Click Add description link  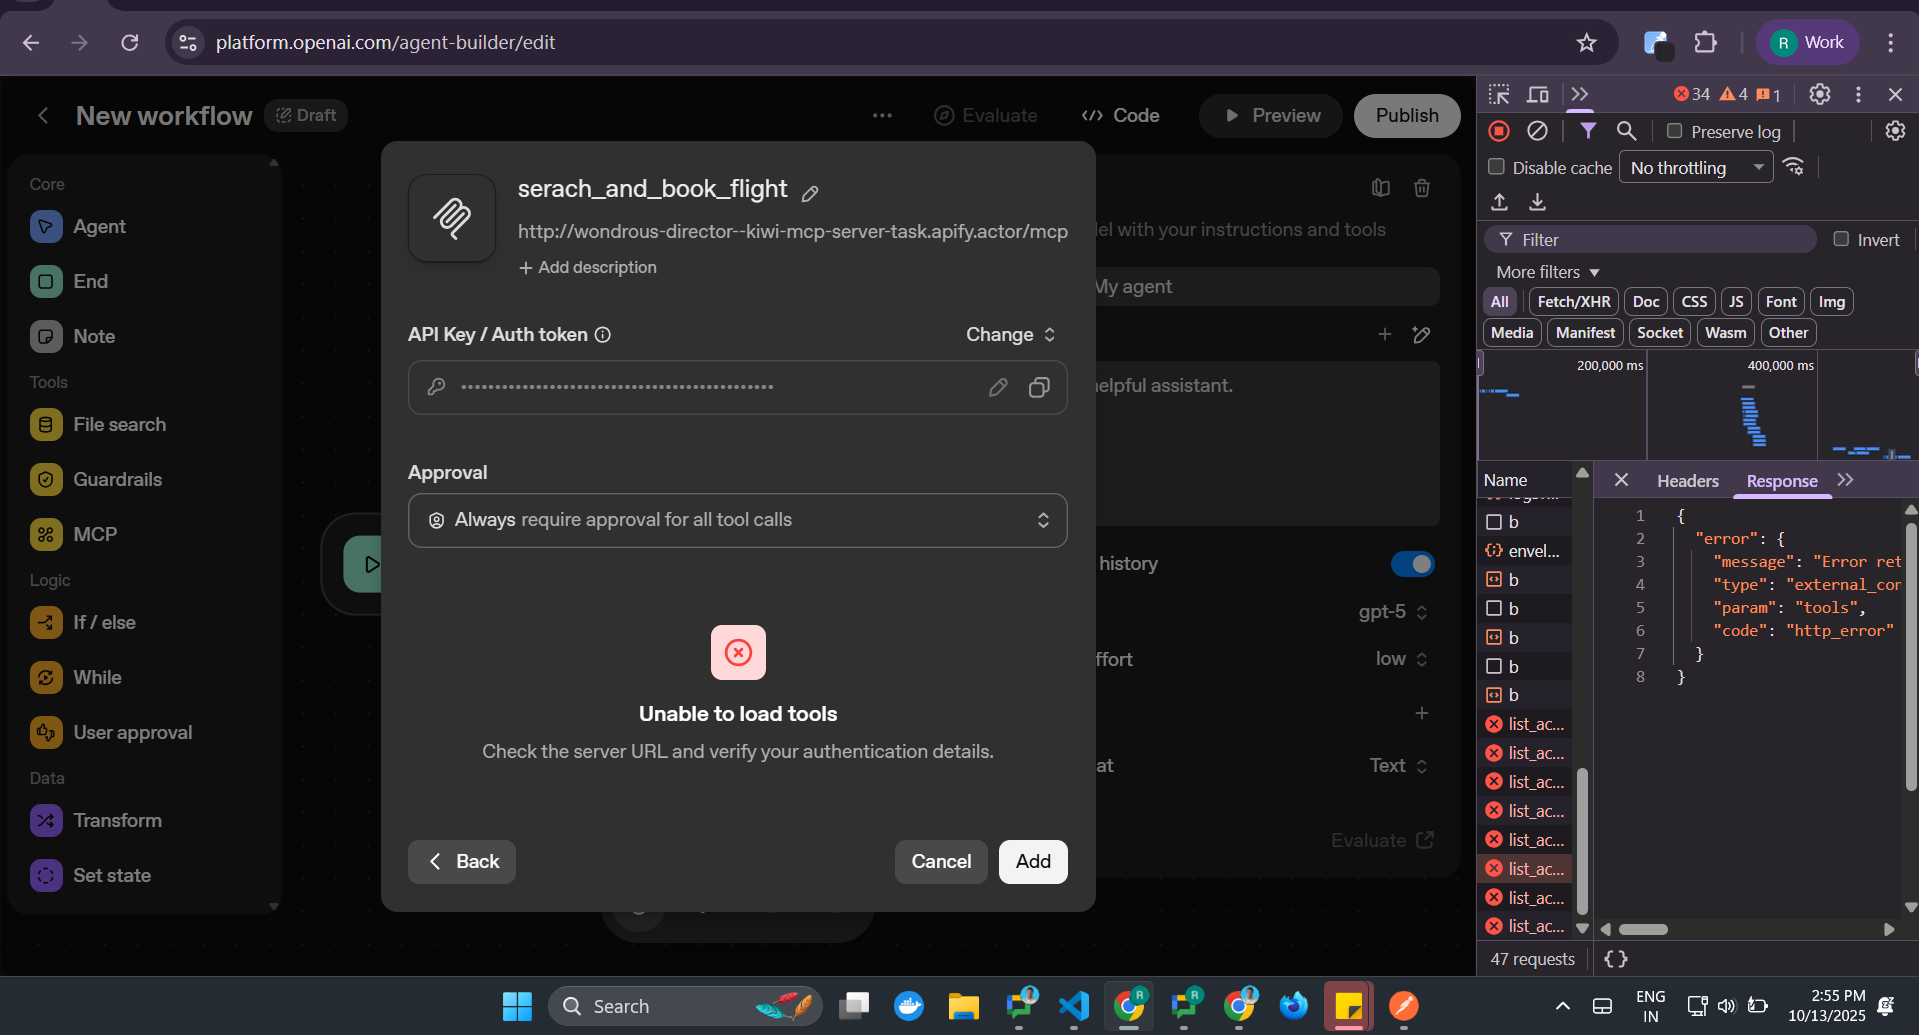[x=588, y=268]
